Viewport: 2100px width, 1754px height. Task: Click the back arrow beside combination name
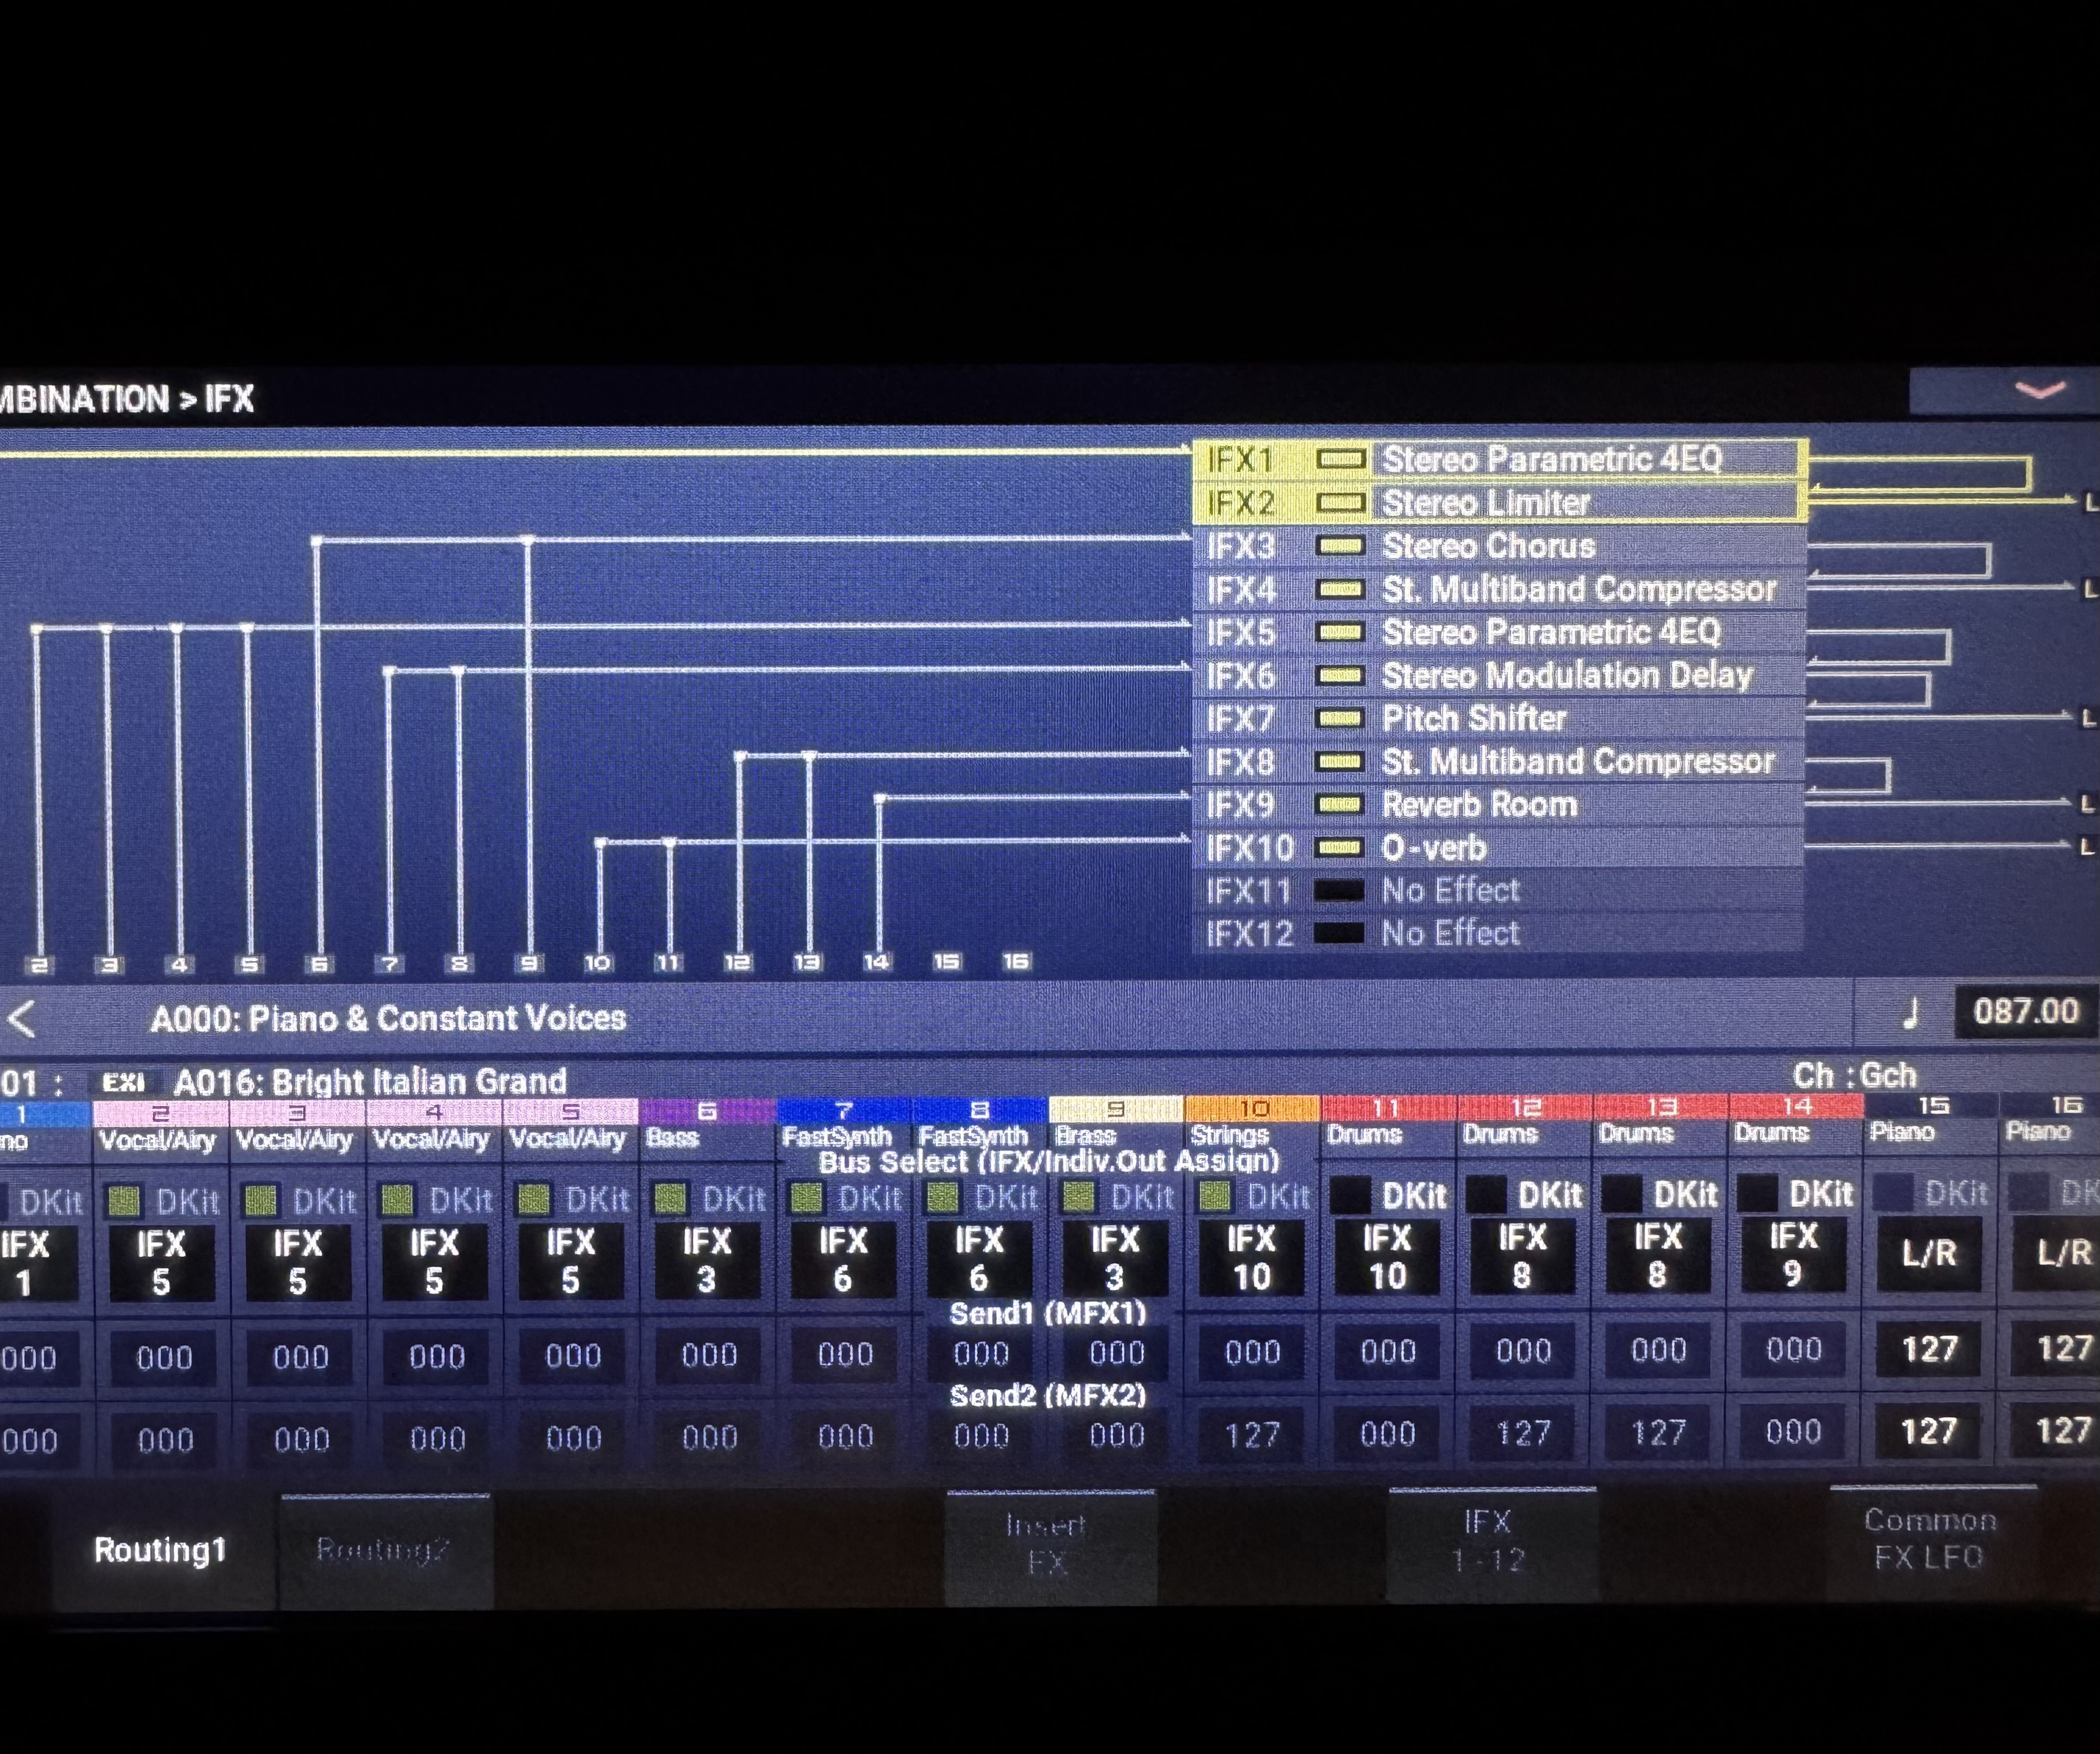pyautogui.click(x=22, y=1019)
